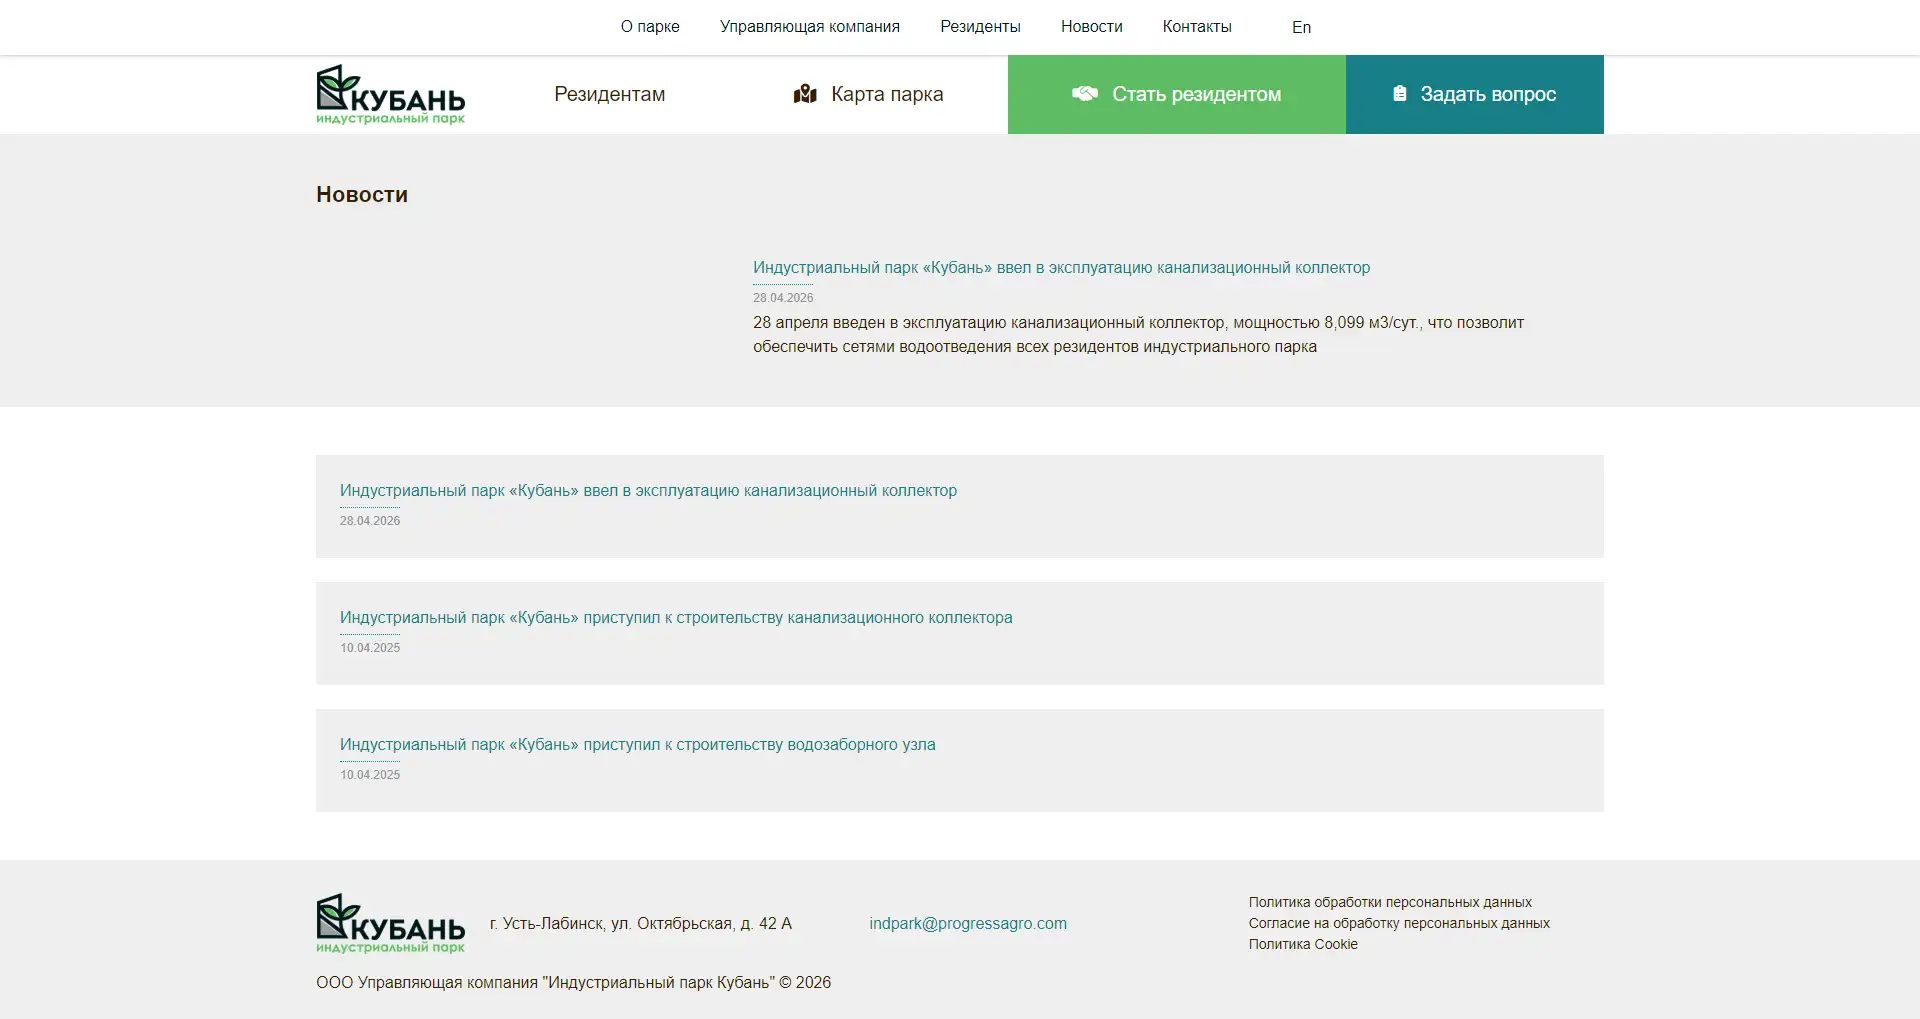Screen dimensions: 1920x1019
Task: Click the teal Задать вопрос button
Action: [x=1475, y=94]
